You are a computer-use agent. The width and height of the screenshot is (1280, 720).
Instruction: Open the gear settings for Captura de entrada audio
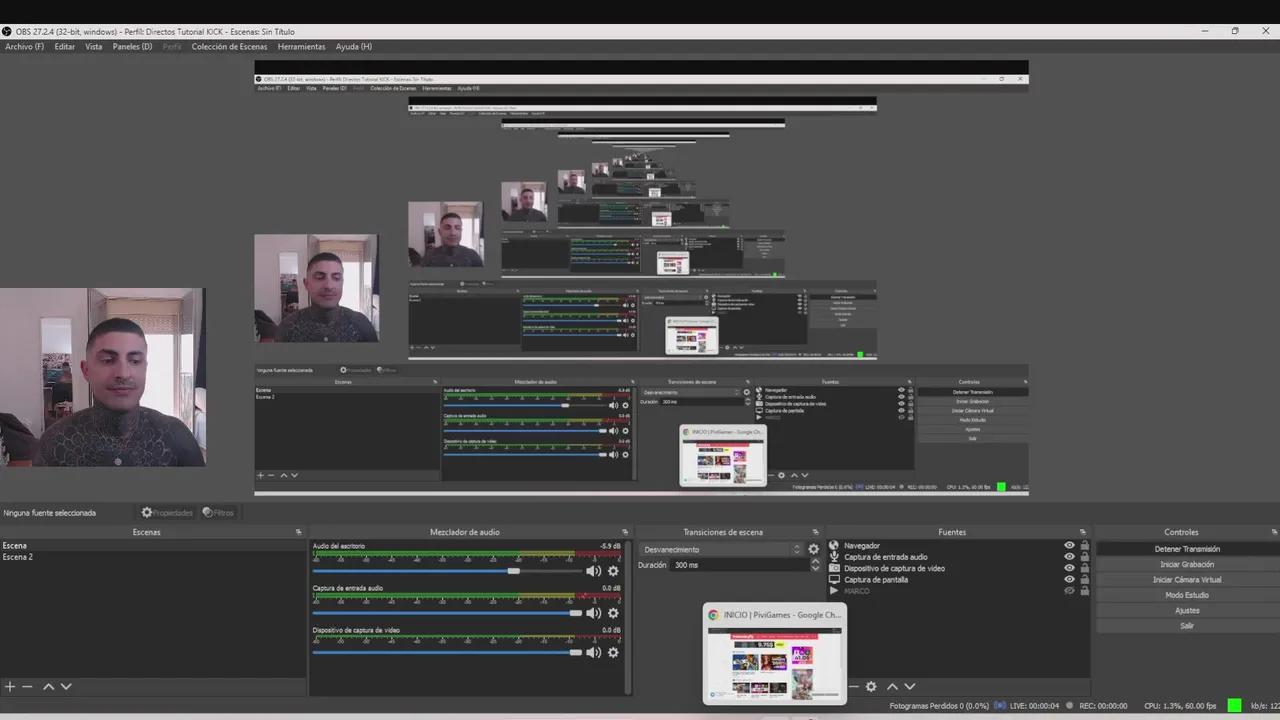613,613
